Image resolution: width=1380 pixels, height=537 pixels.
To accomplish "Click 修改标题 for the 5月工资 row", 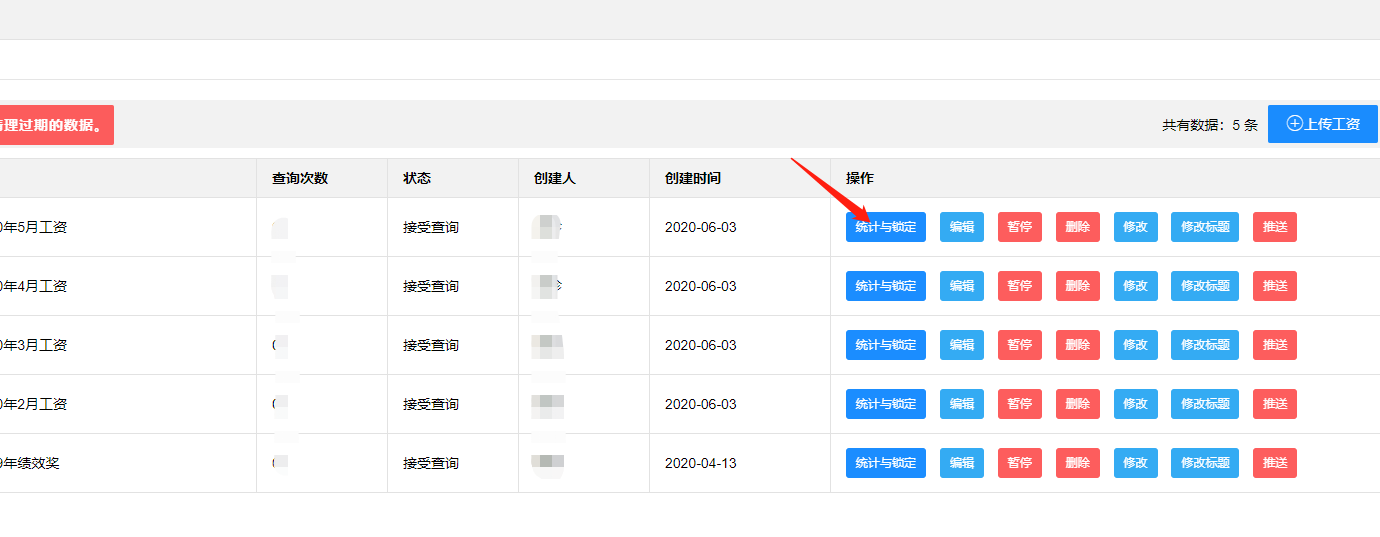I will point(1204,227).
